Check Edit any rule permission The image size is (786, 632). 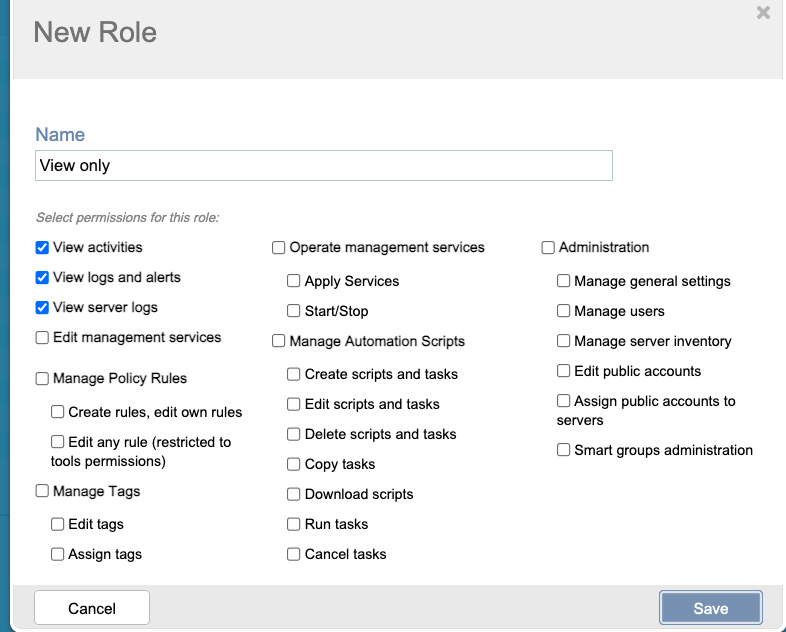pyautogui.click(x=58, y=442)
